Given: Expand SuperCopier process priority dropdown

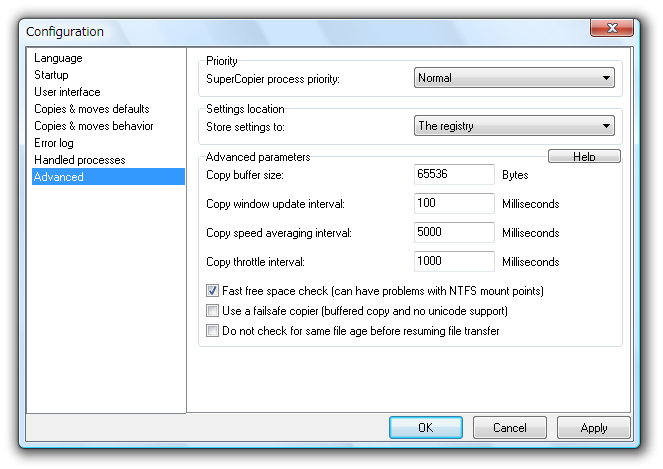Looking at the screenshot, I should pos(514,78).
